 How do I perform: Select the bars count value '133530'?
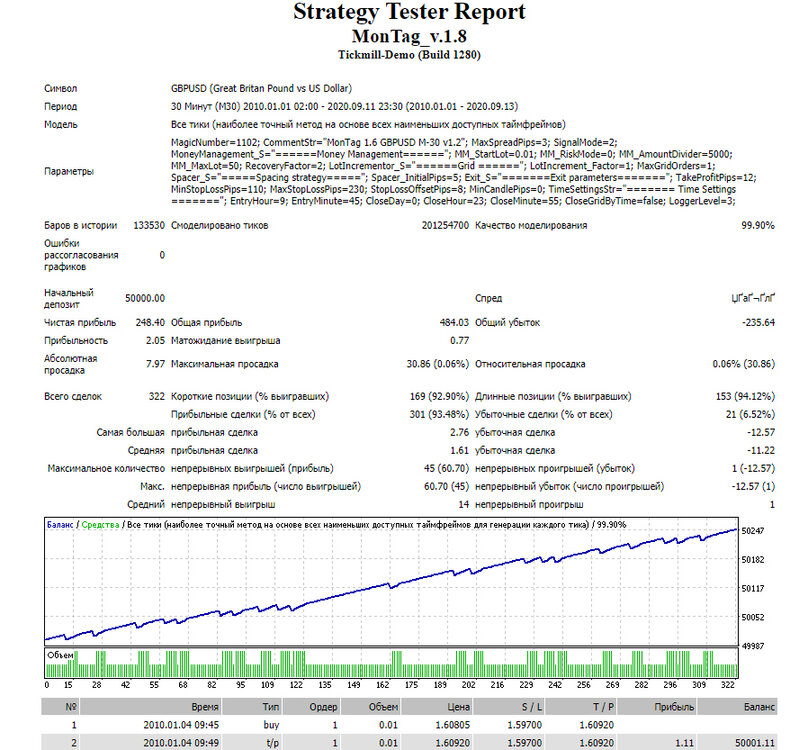(x=149, y=226)
